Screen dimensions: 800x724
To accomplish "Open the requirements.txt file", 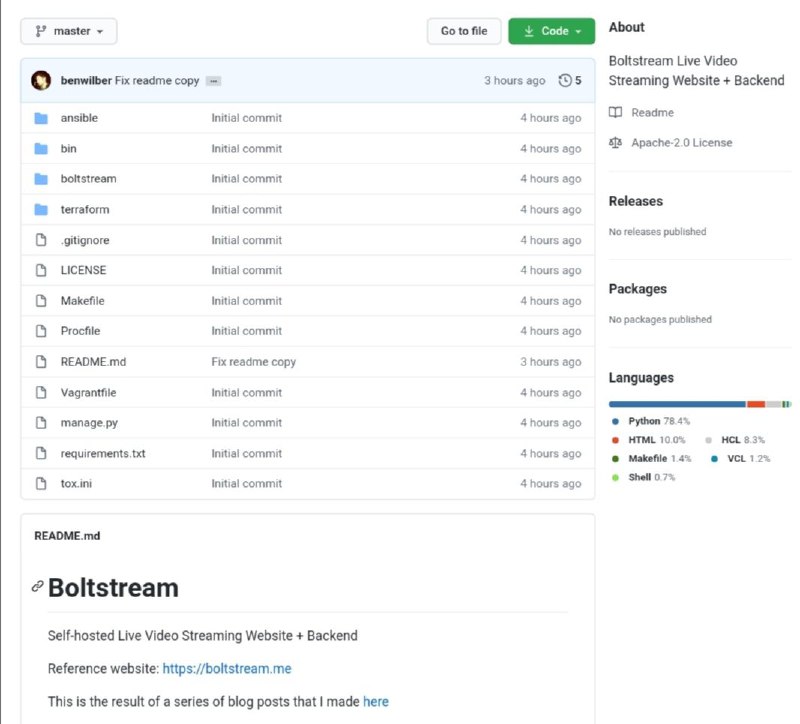I will [x=103, y=454].
